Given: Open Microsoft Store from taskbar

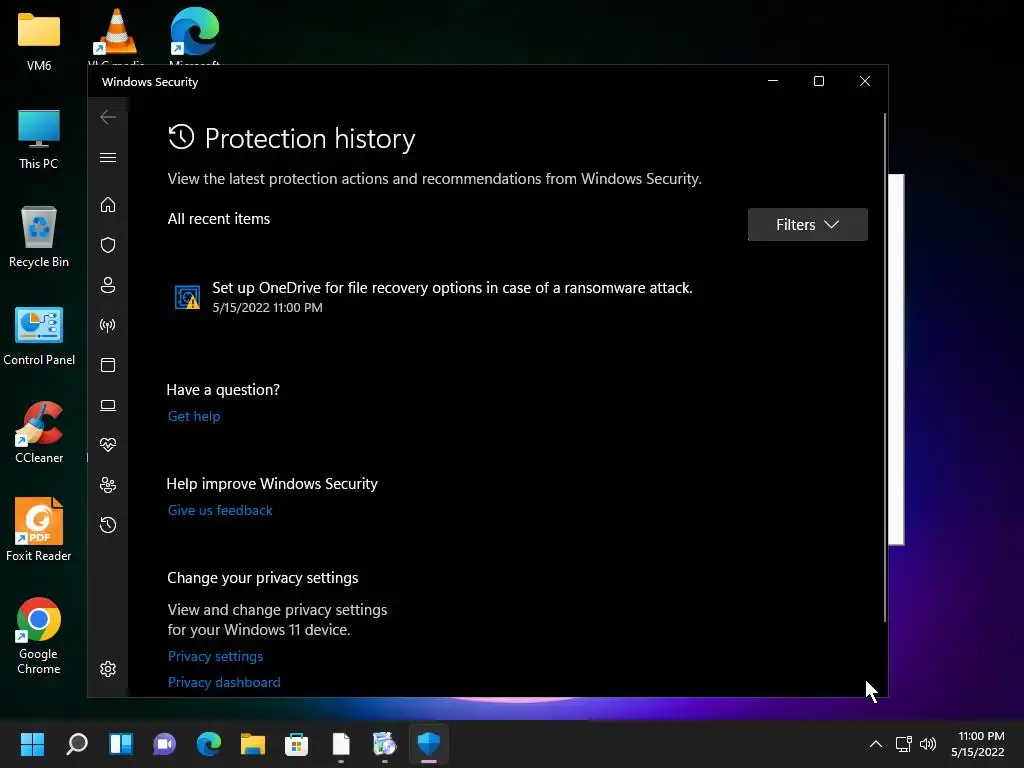Looking at the screenshot, I should tap(296, 744).
